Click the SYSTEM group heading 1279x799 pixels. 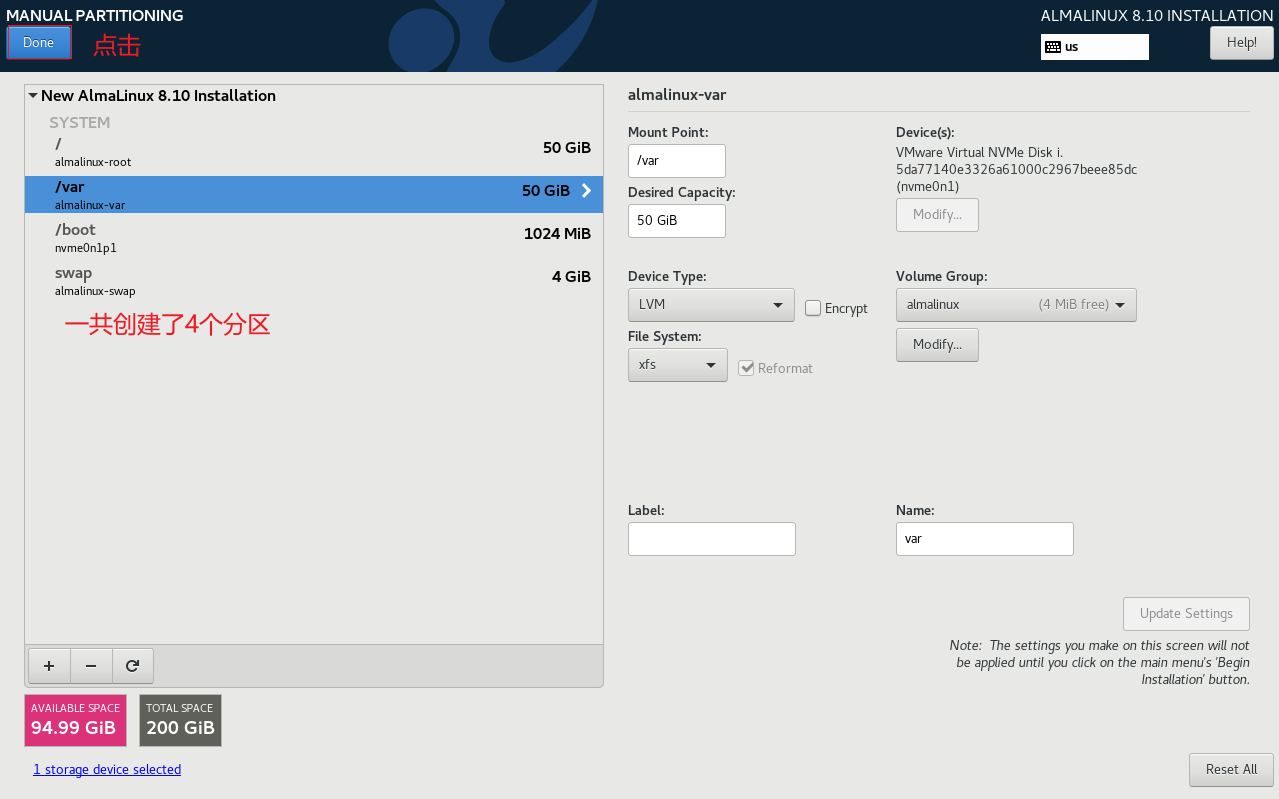(80, 123)
